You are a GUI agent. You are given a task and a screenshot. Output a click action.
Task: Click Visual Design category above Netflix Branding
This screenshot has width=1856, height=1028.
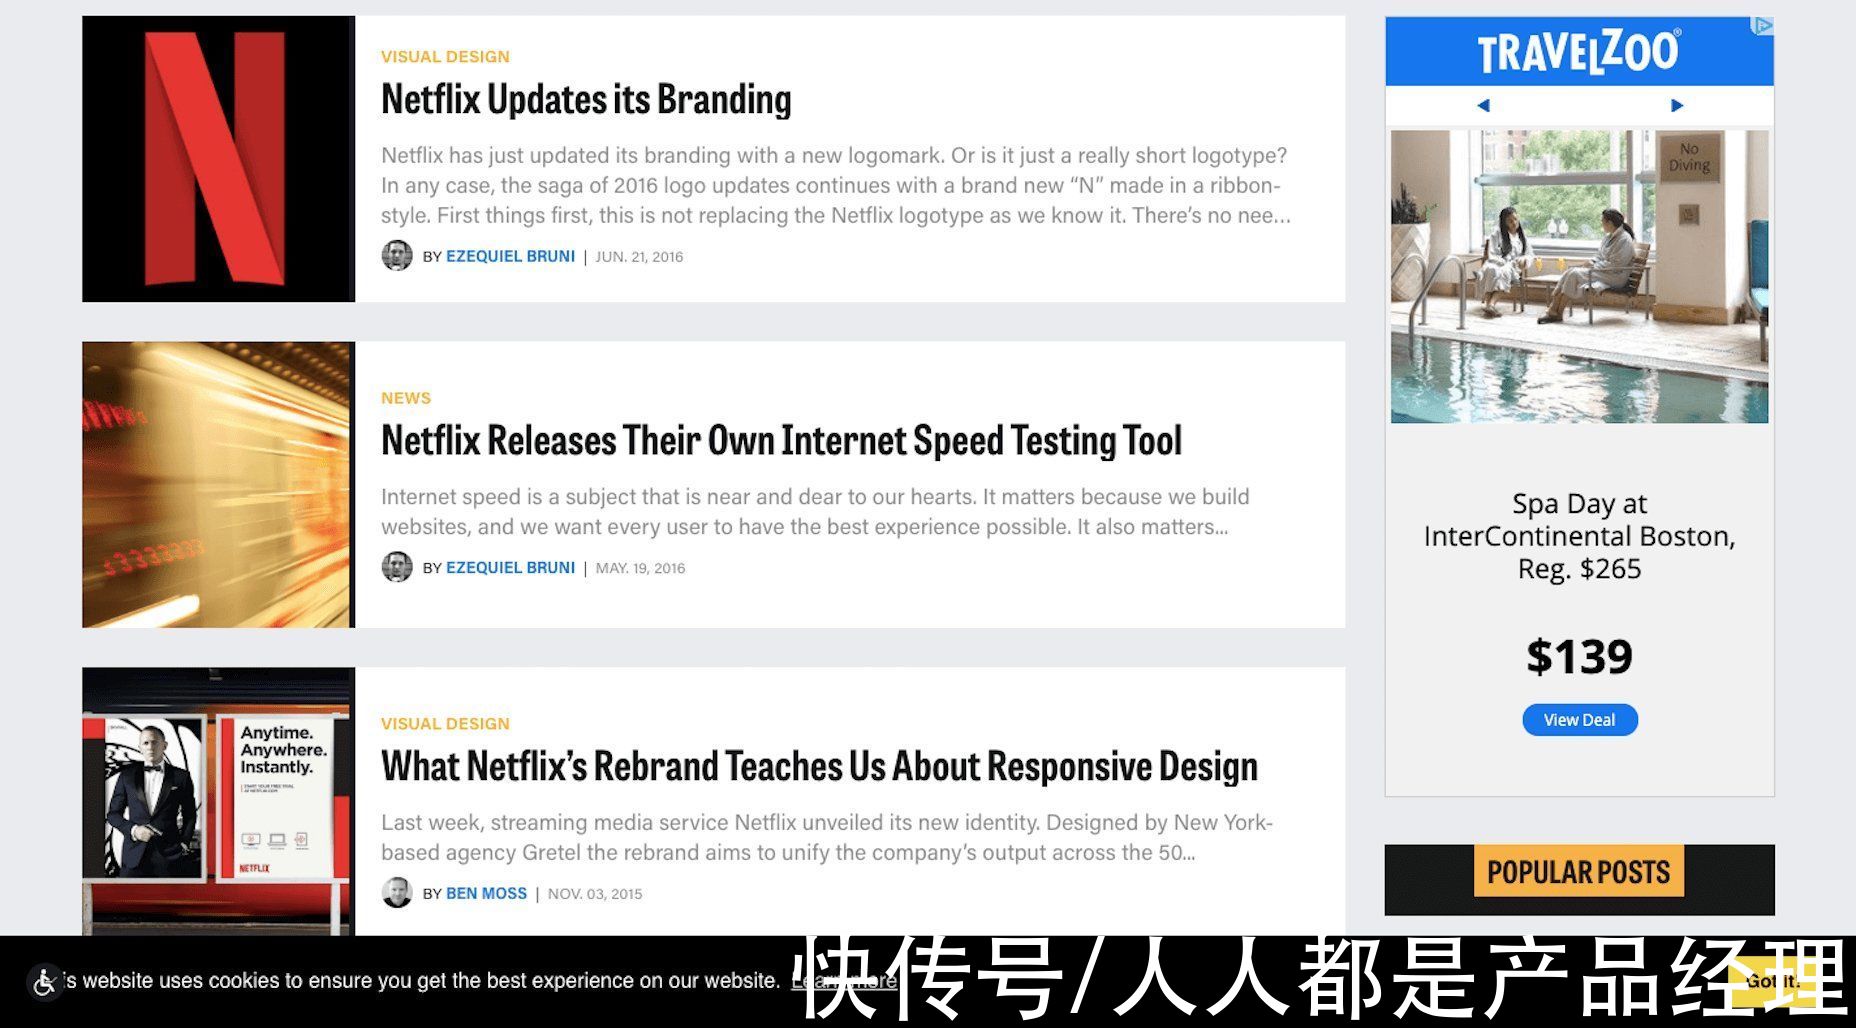[445, 57]
